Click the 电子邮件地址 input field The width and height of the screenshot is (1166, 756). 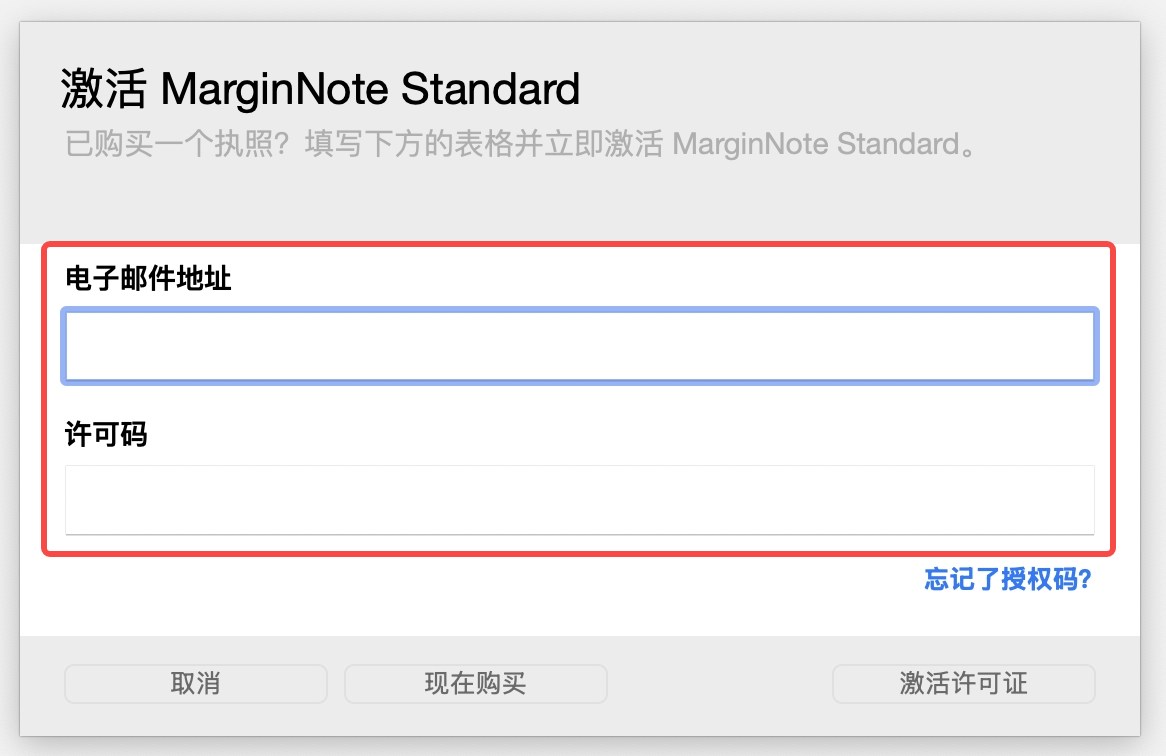coord(580,346)
